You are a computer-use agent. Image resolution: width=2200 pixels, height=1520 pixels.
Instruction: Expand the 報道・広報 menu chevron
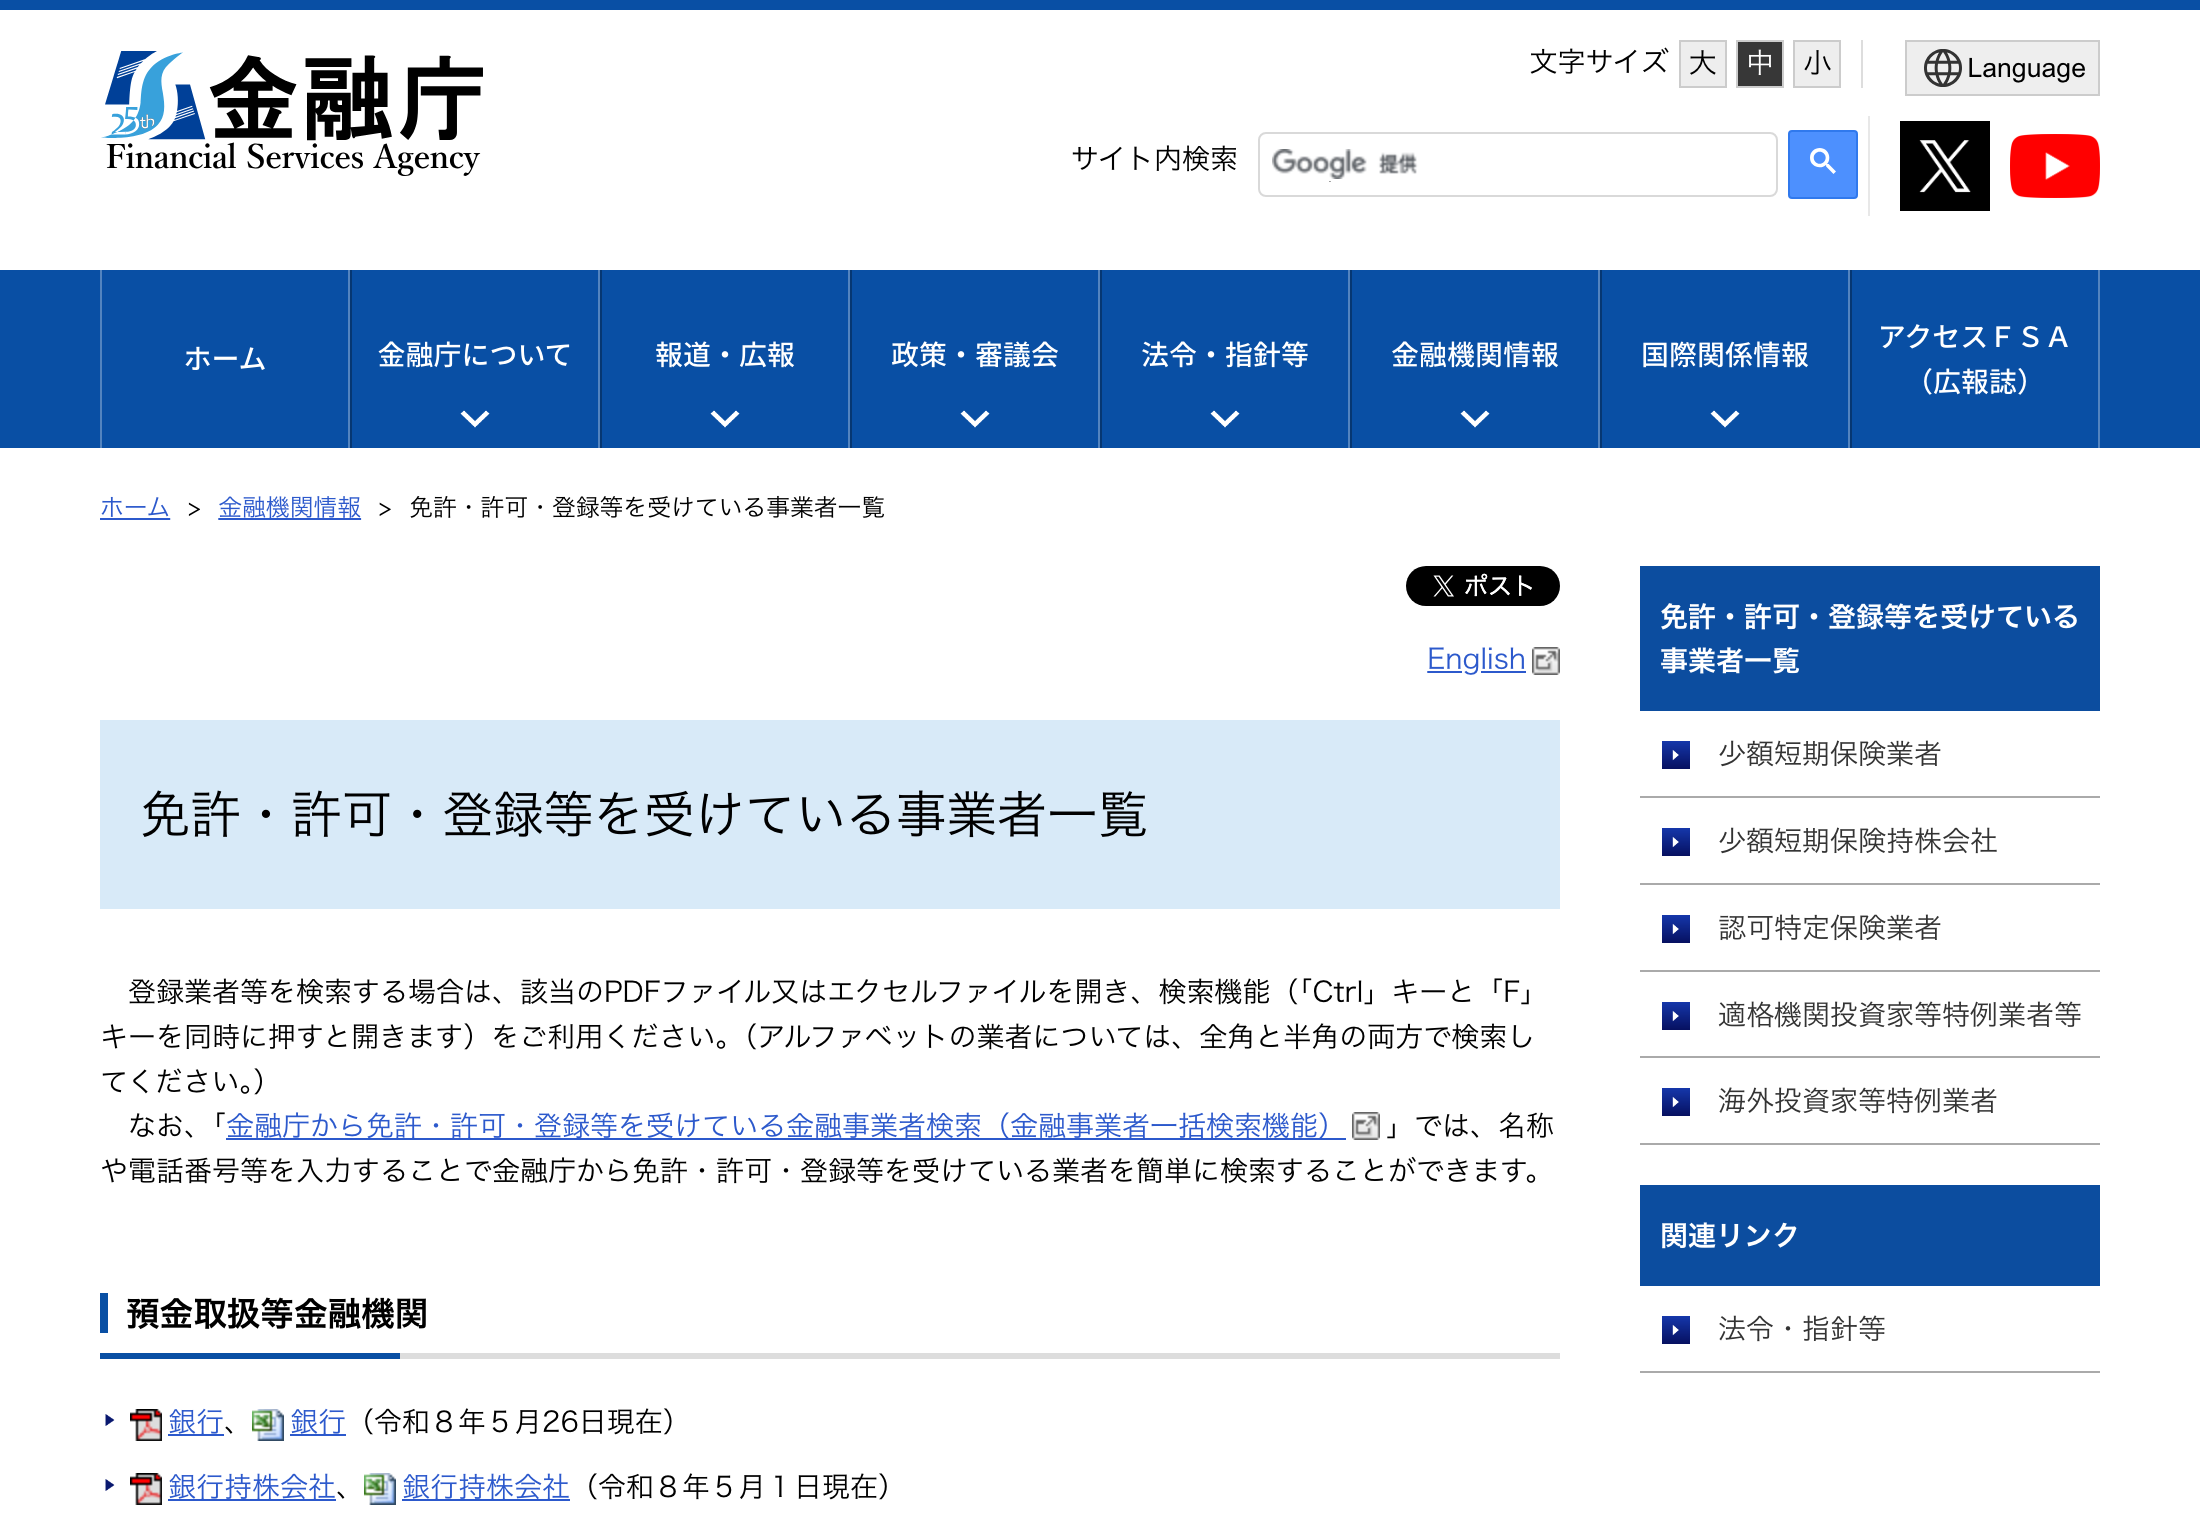[x=725, y=418]
